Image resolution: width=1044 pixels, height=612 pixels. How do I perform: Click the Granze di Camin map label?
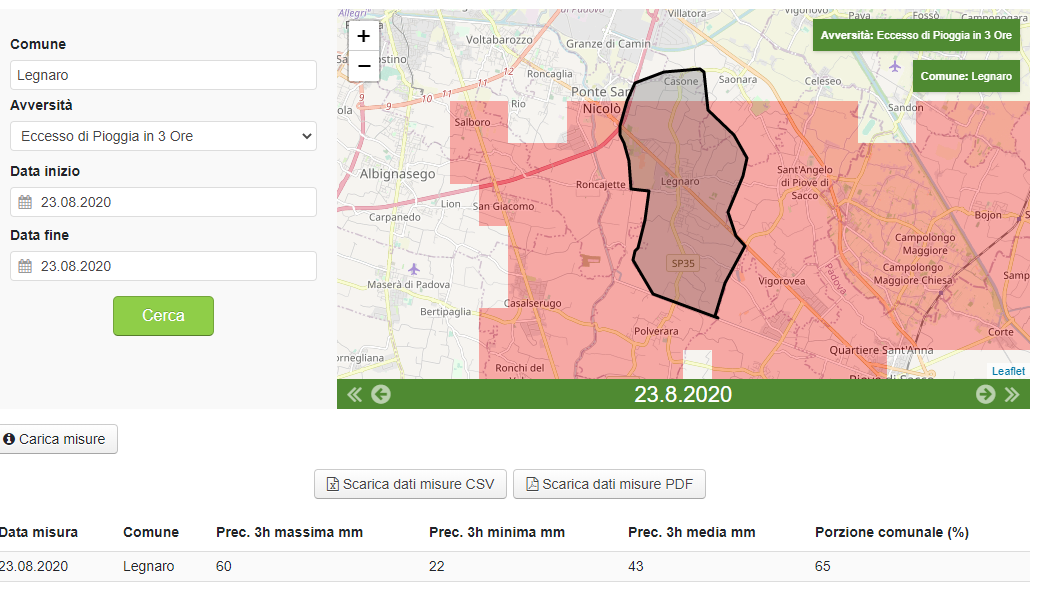pos(609,44)
